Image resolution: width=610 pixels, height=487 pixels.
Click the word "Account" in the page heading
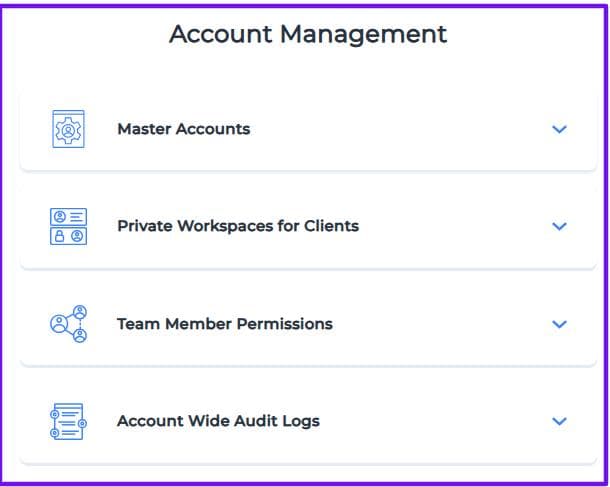219,34
